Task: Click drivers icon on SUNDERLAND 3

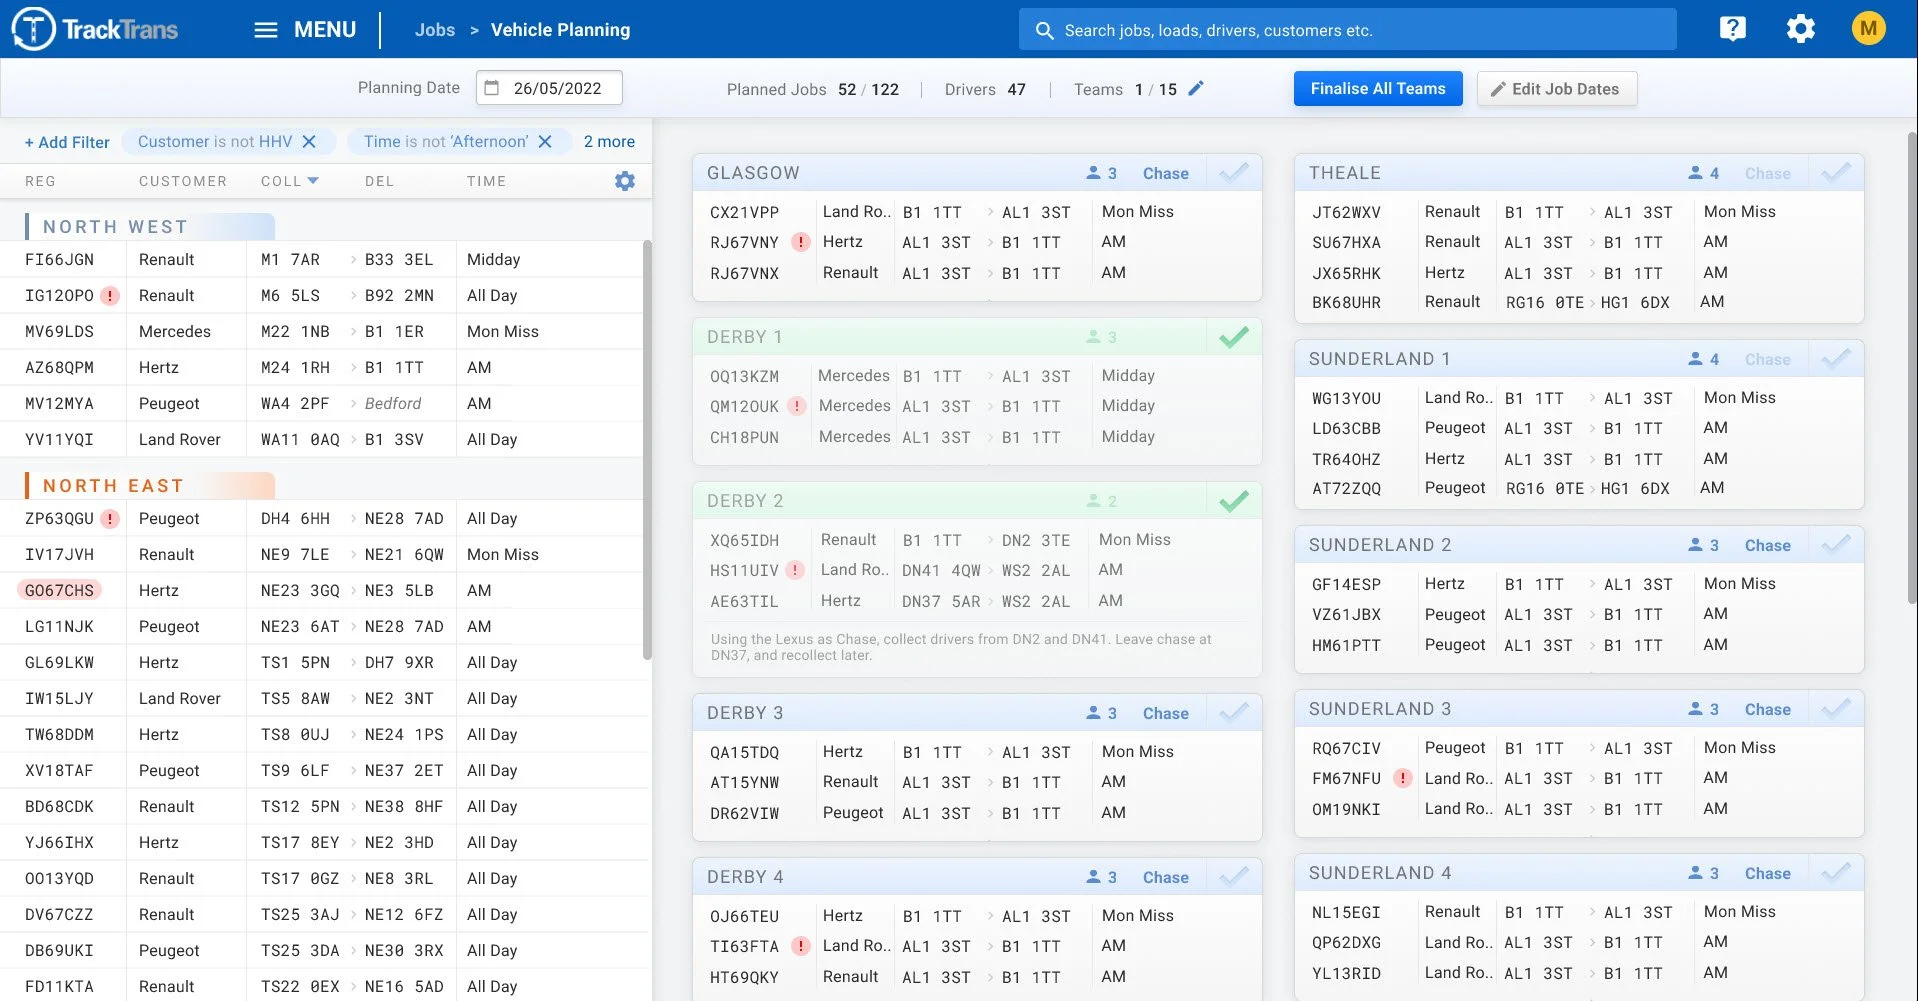Action: 1695,709
